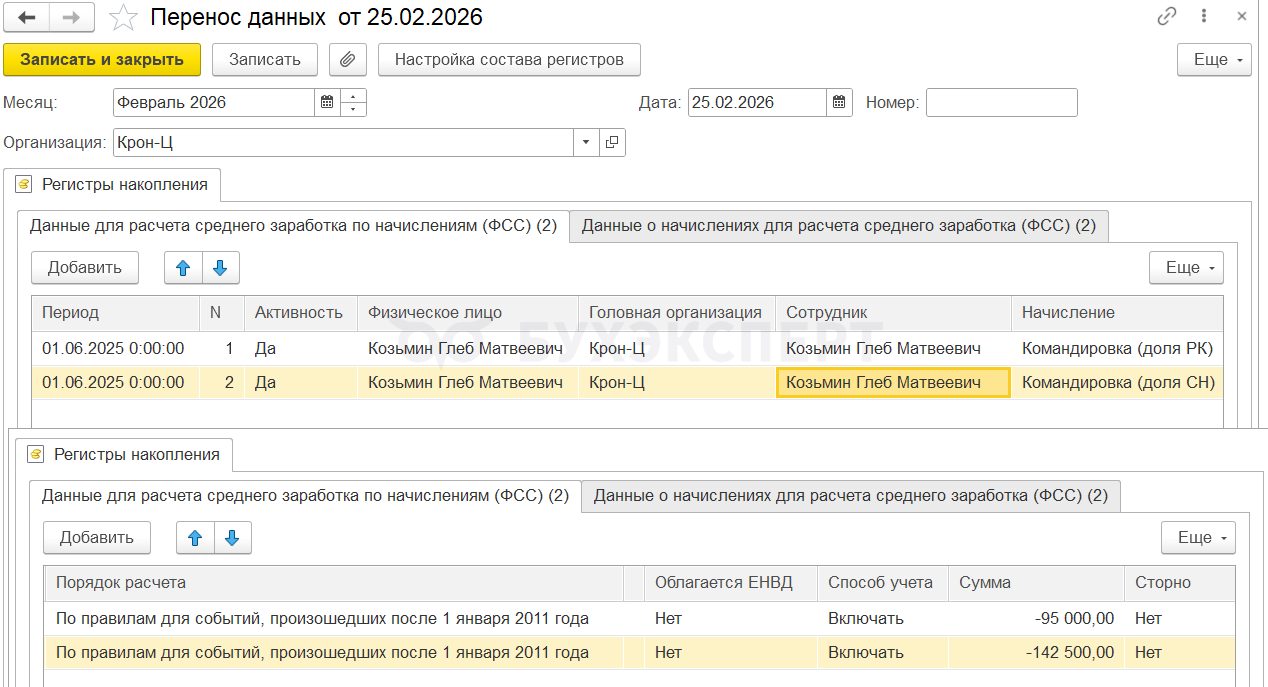1268x687 pixels.
Task: Click into the Номер input field
Action: coord(1001,102)
